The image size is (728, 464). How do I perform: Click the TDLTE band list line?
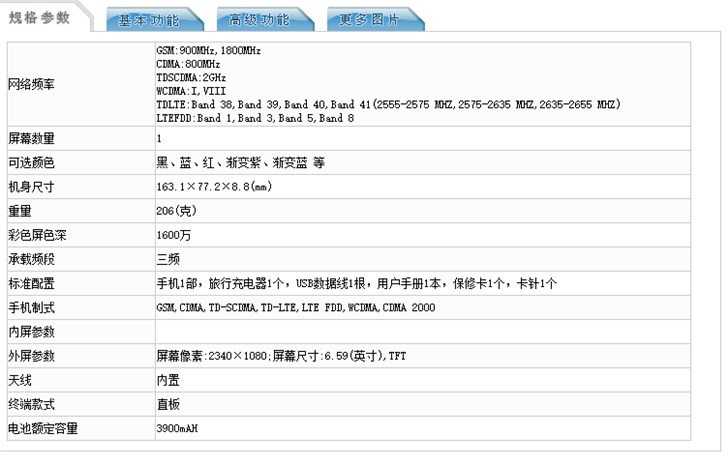coord(388,104)
